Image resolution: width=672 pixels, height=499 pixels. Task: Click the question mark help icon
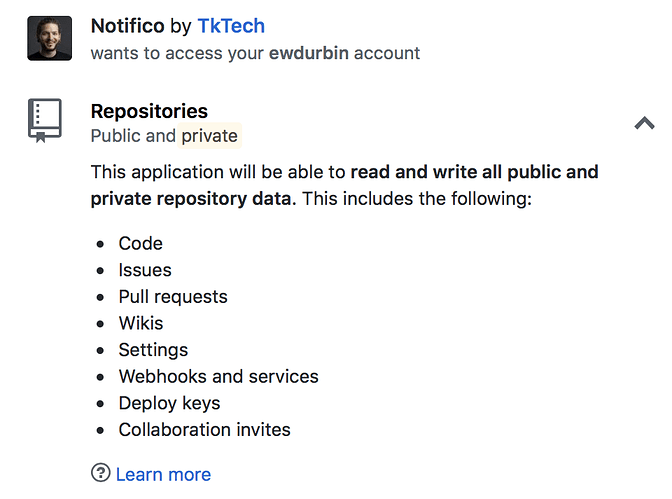pyautogui.click(x=101, y=473)
